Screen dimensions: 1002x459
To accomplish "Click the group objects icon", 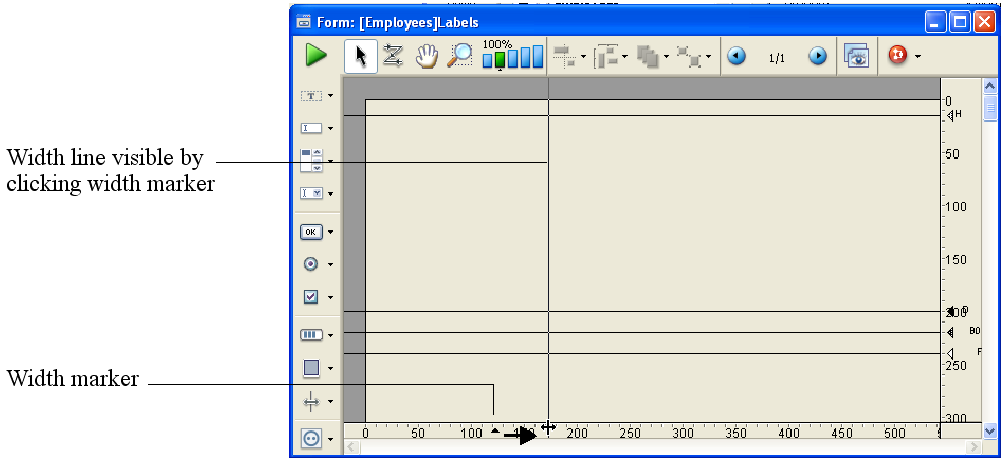I will (690, 57).
